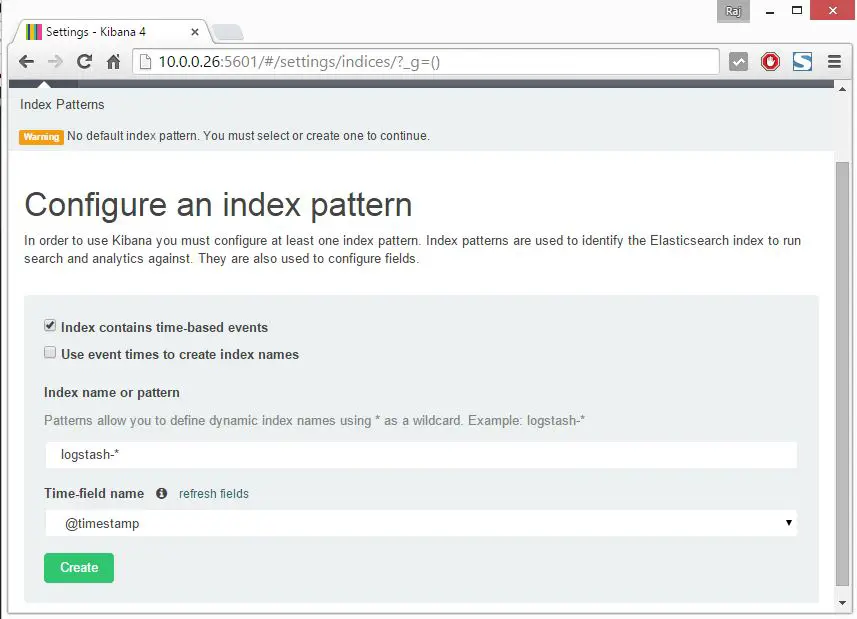Uncheck Index contains time-based events
857x619 pixels.
(50, 326)
